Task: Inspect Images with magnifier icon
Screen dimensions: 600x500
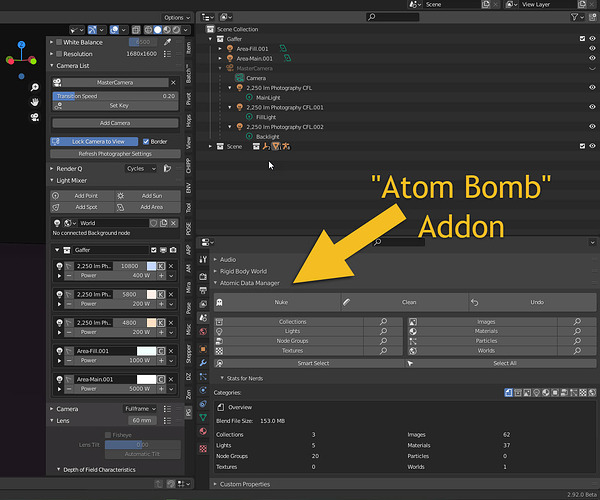Action: (x=577, y=322)
